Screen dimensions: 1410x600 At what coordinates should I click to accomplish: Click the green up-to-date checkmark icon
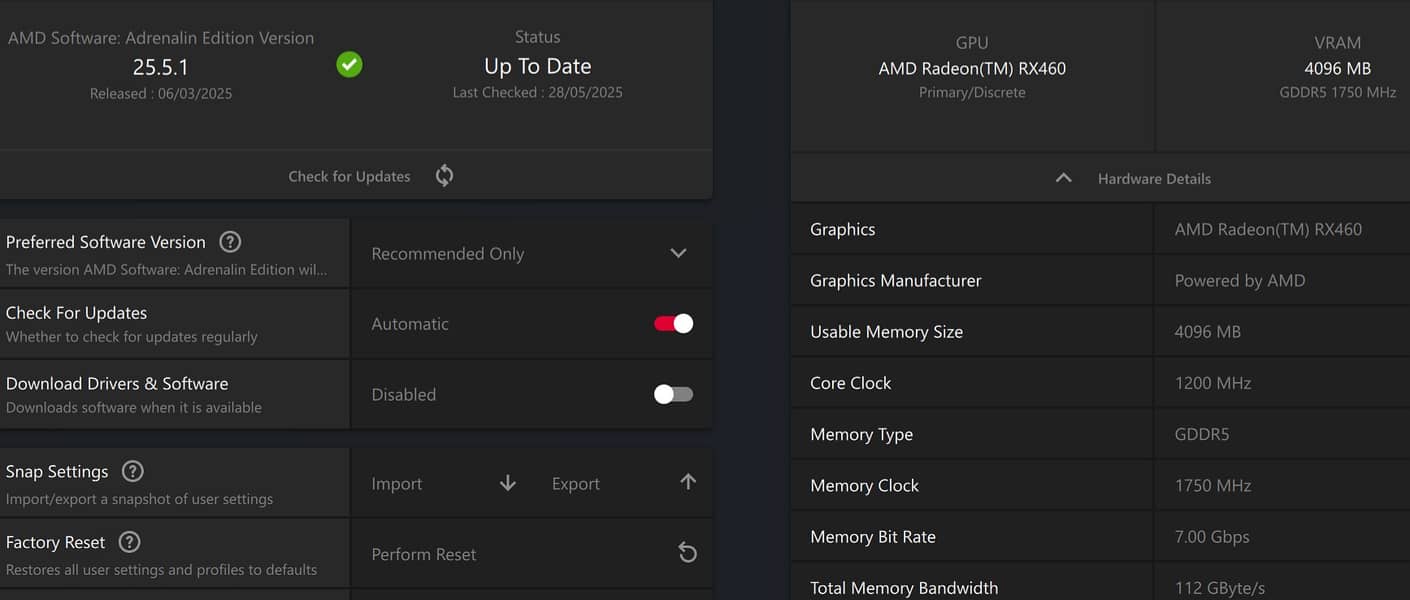[x=349, y=65]
